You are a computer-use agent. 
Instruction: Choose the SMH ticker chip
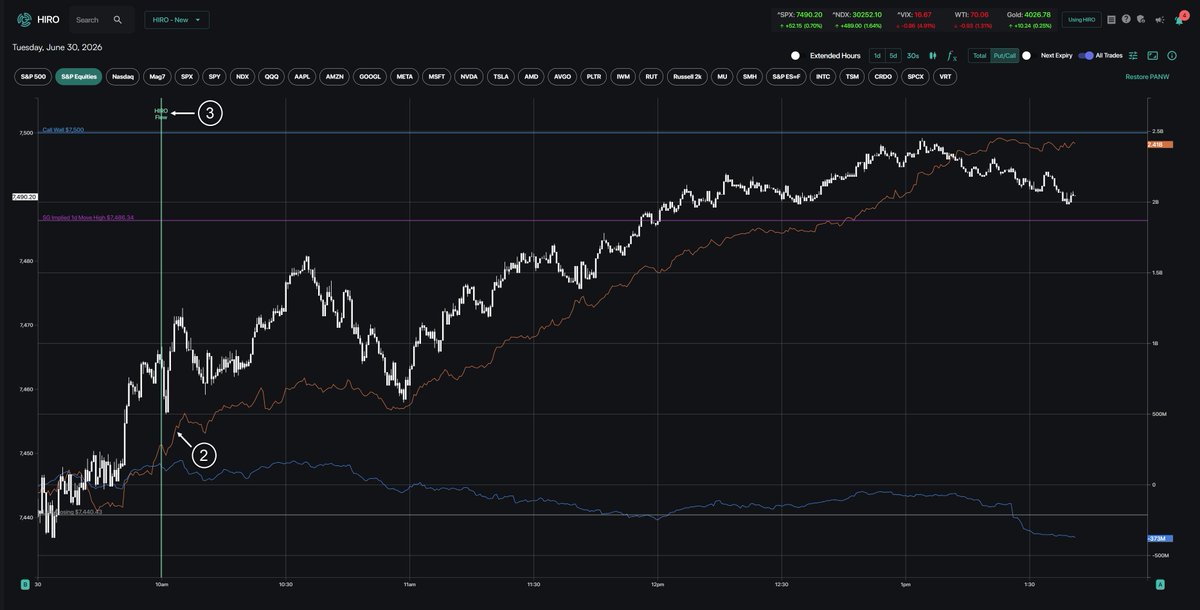click(x=750, y=76)
